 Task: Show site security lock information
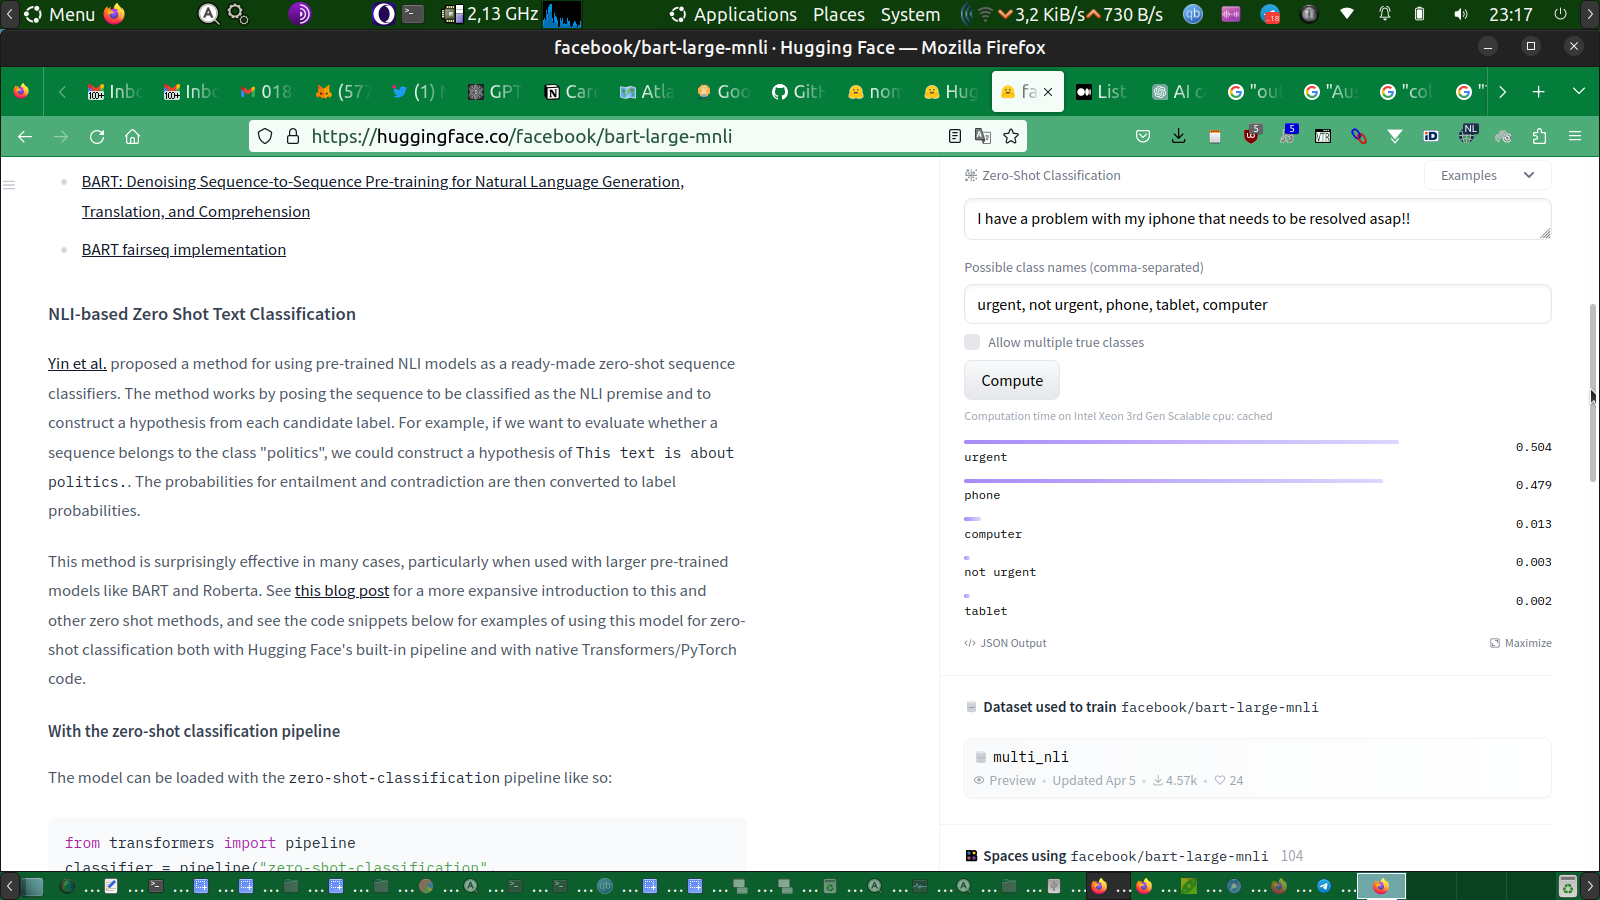click(x=293, y=136)
